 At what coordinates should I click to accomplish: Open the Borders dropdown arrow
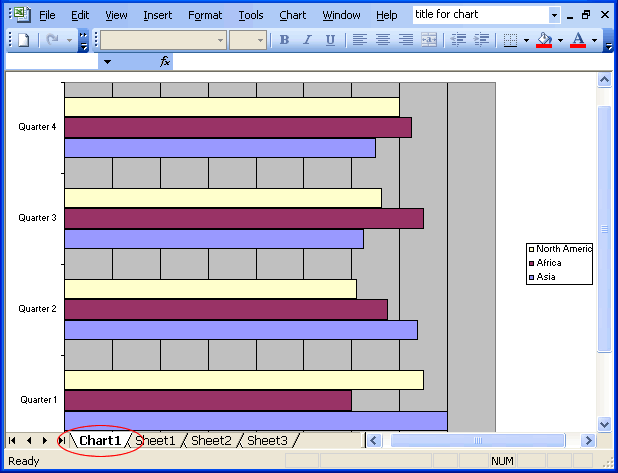526,40
